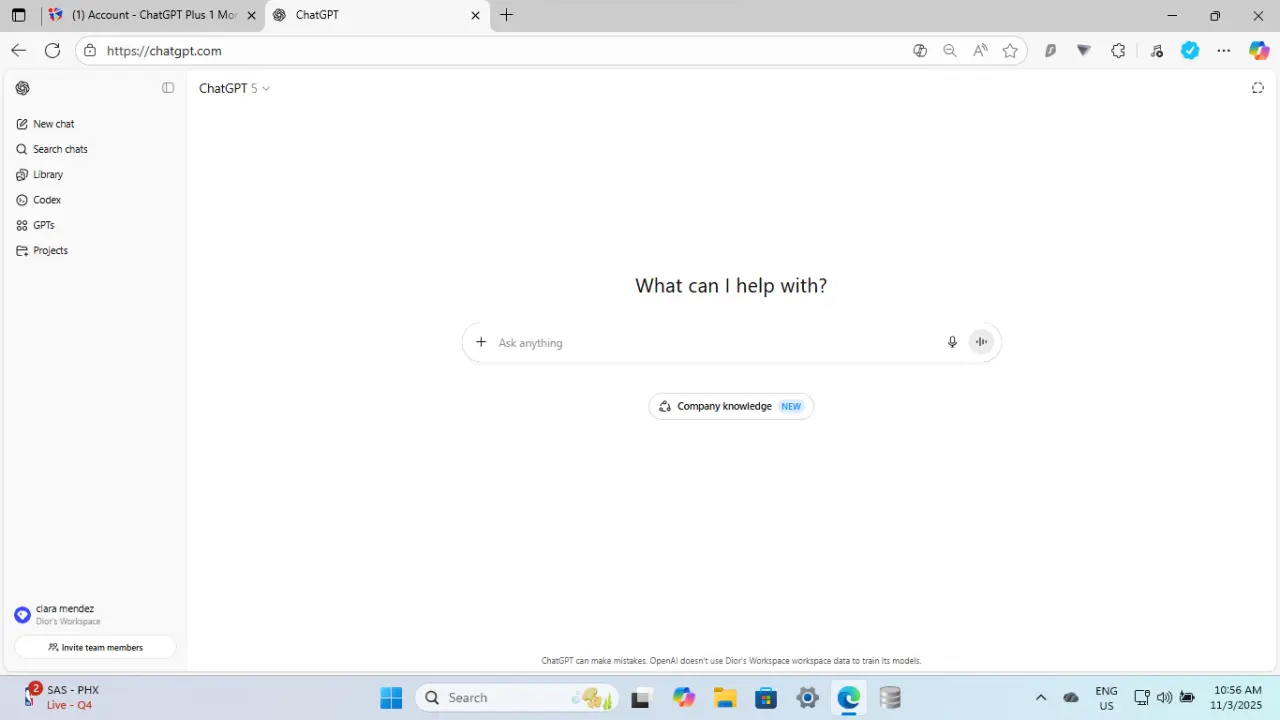The height and width of the screenshot is (720, 1280).
Task: Open the Library section
Action: tap(93, 174)
